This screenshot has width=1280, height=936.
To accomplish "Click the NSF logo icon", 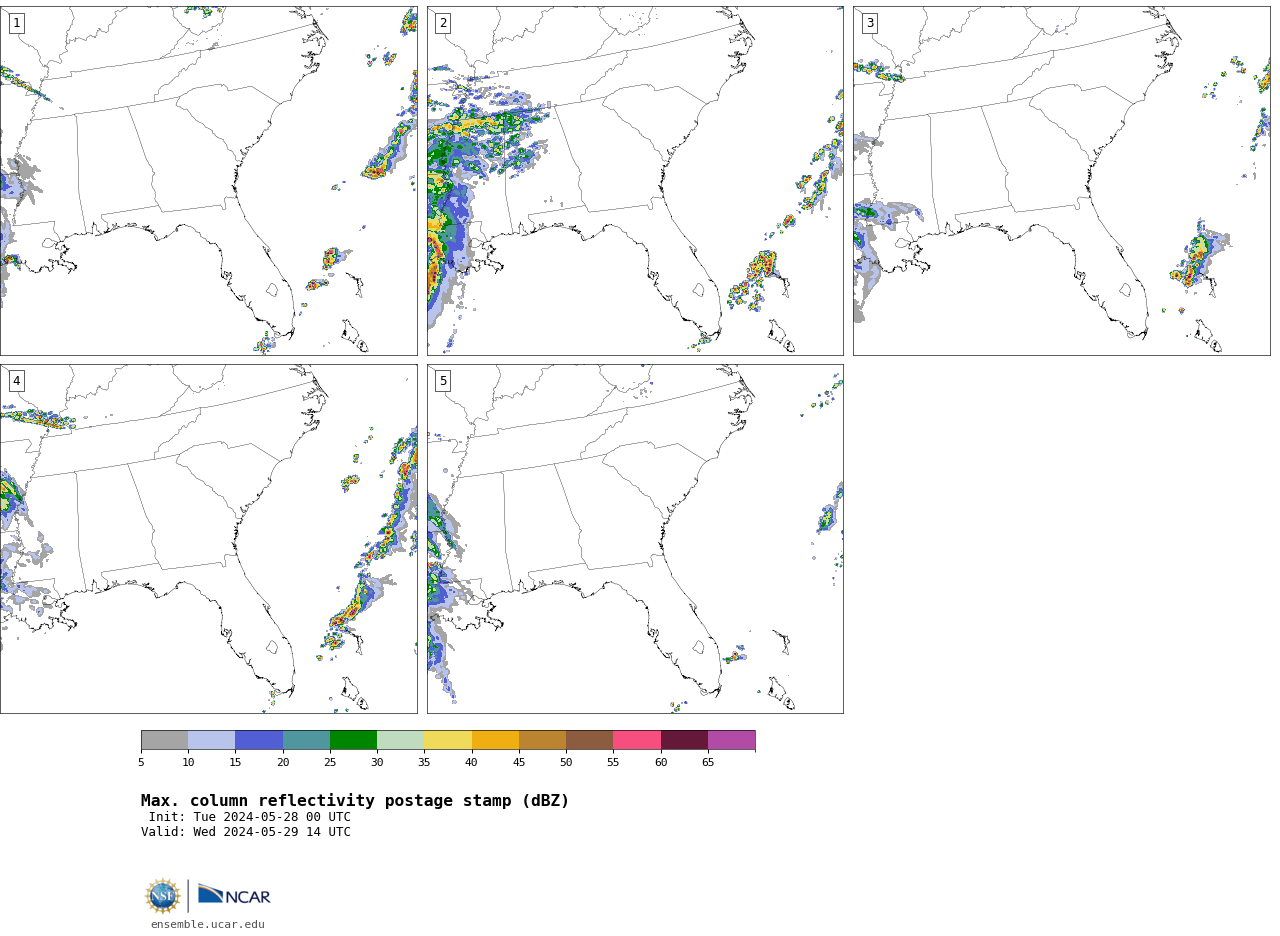I will [163, 896].
